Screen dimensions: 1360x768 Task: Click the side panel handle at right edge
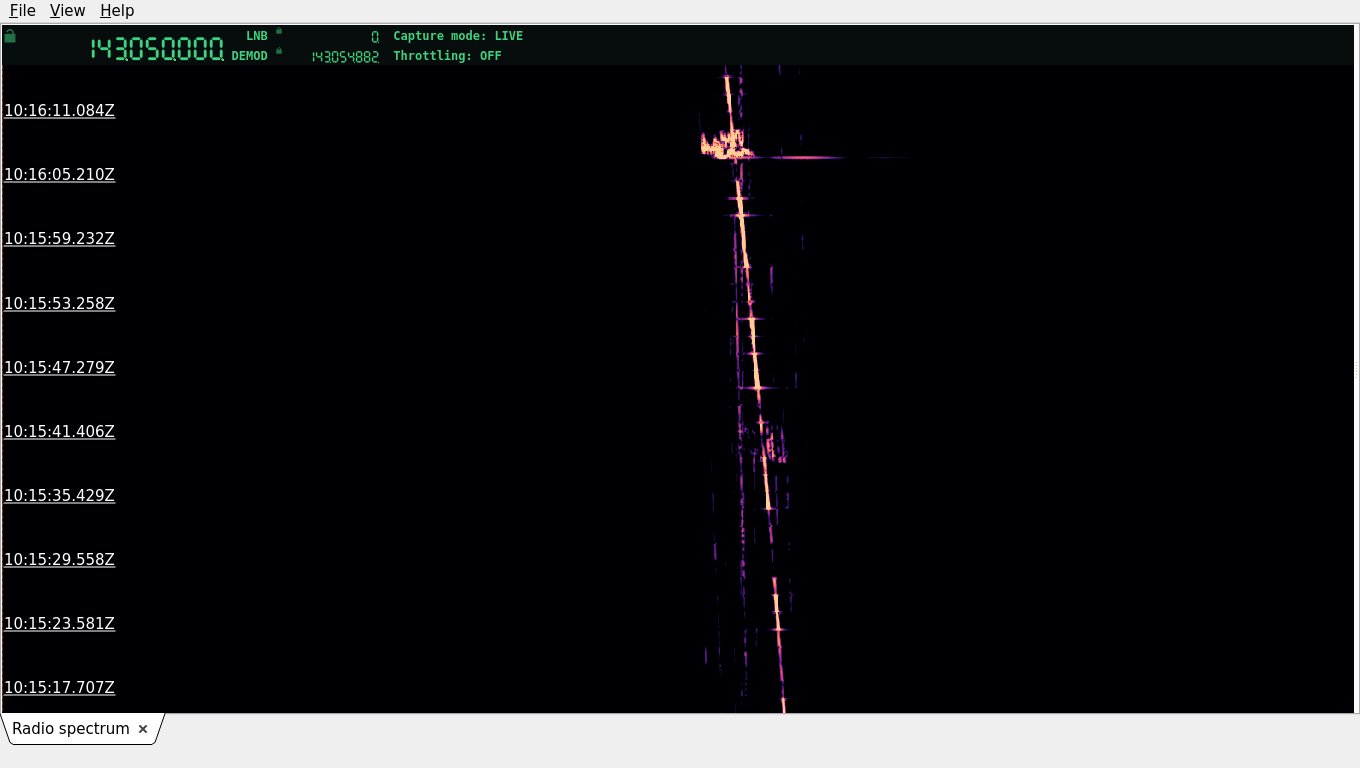(1356, 369)
